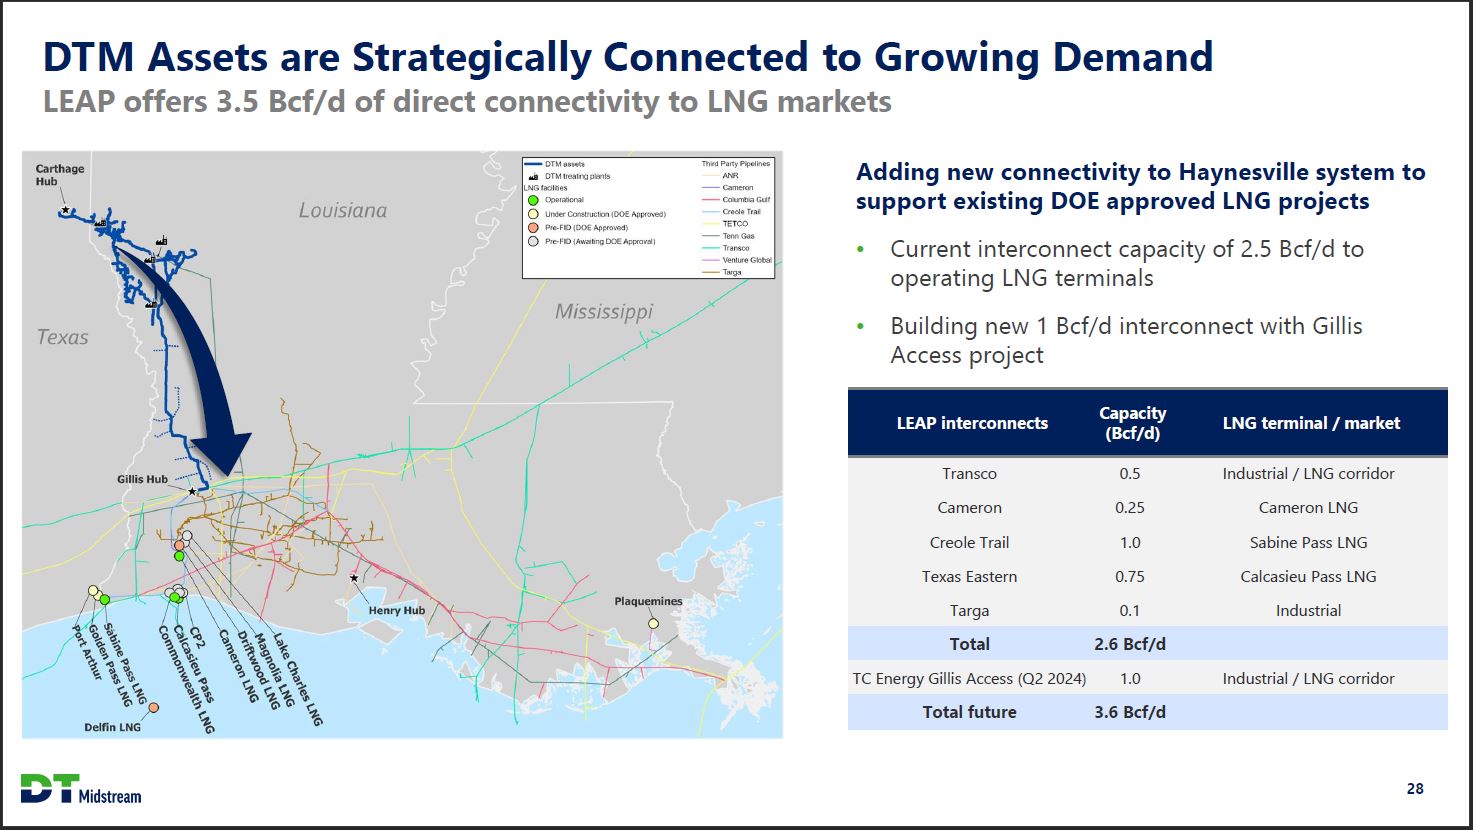The width and height of the screenshot is (1473, 830).
Task: Click the 'Total future' row label
Action: [969, 712]
